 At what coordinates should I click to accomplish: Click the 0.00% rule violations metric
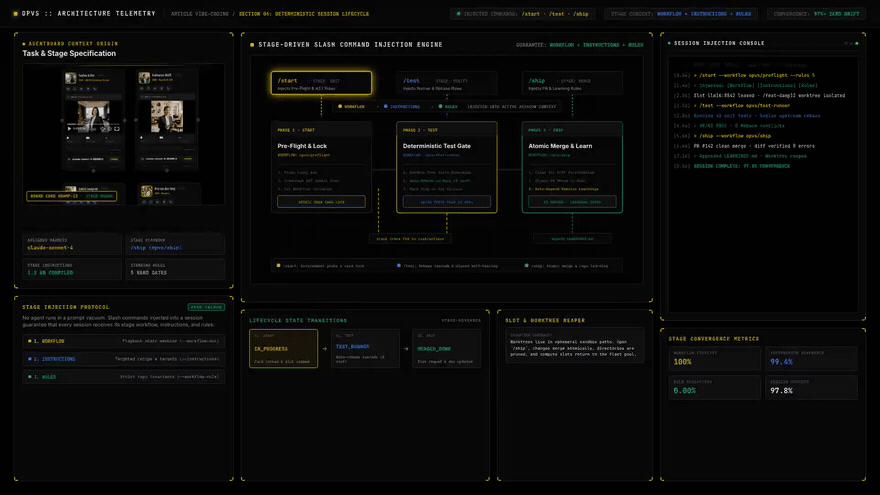click(x=714, y=387)
